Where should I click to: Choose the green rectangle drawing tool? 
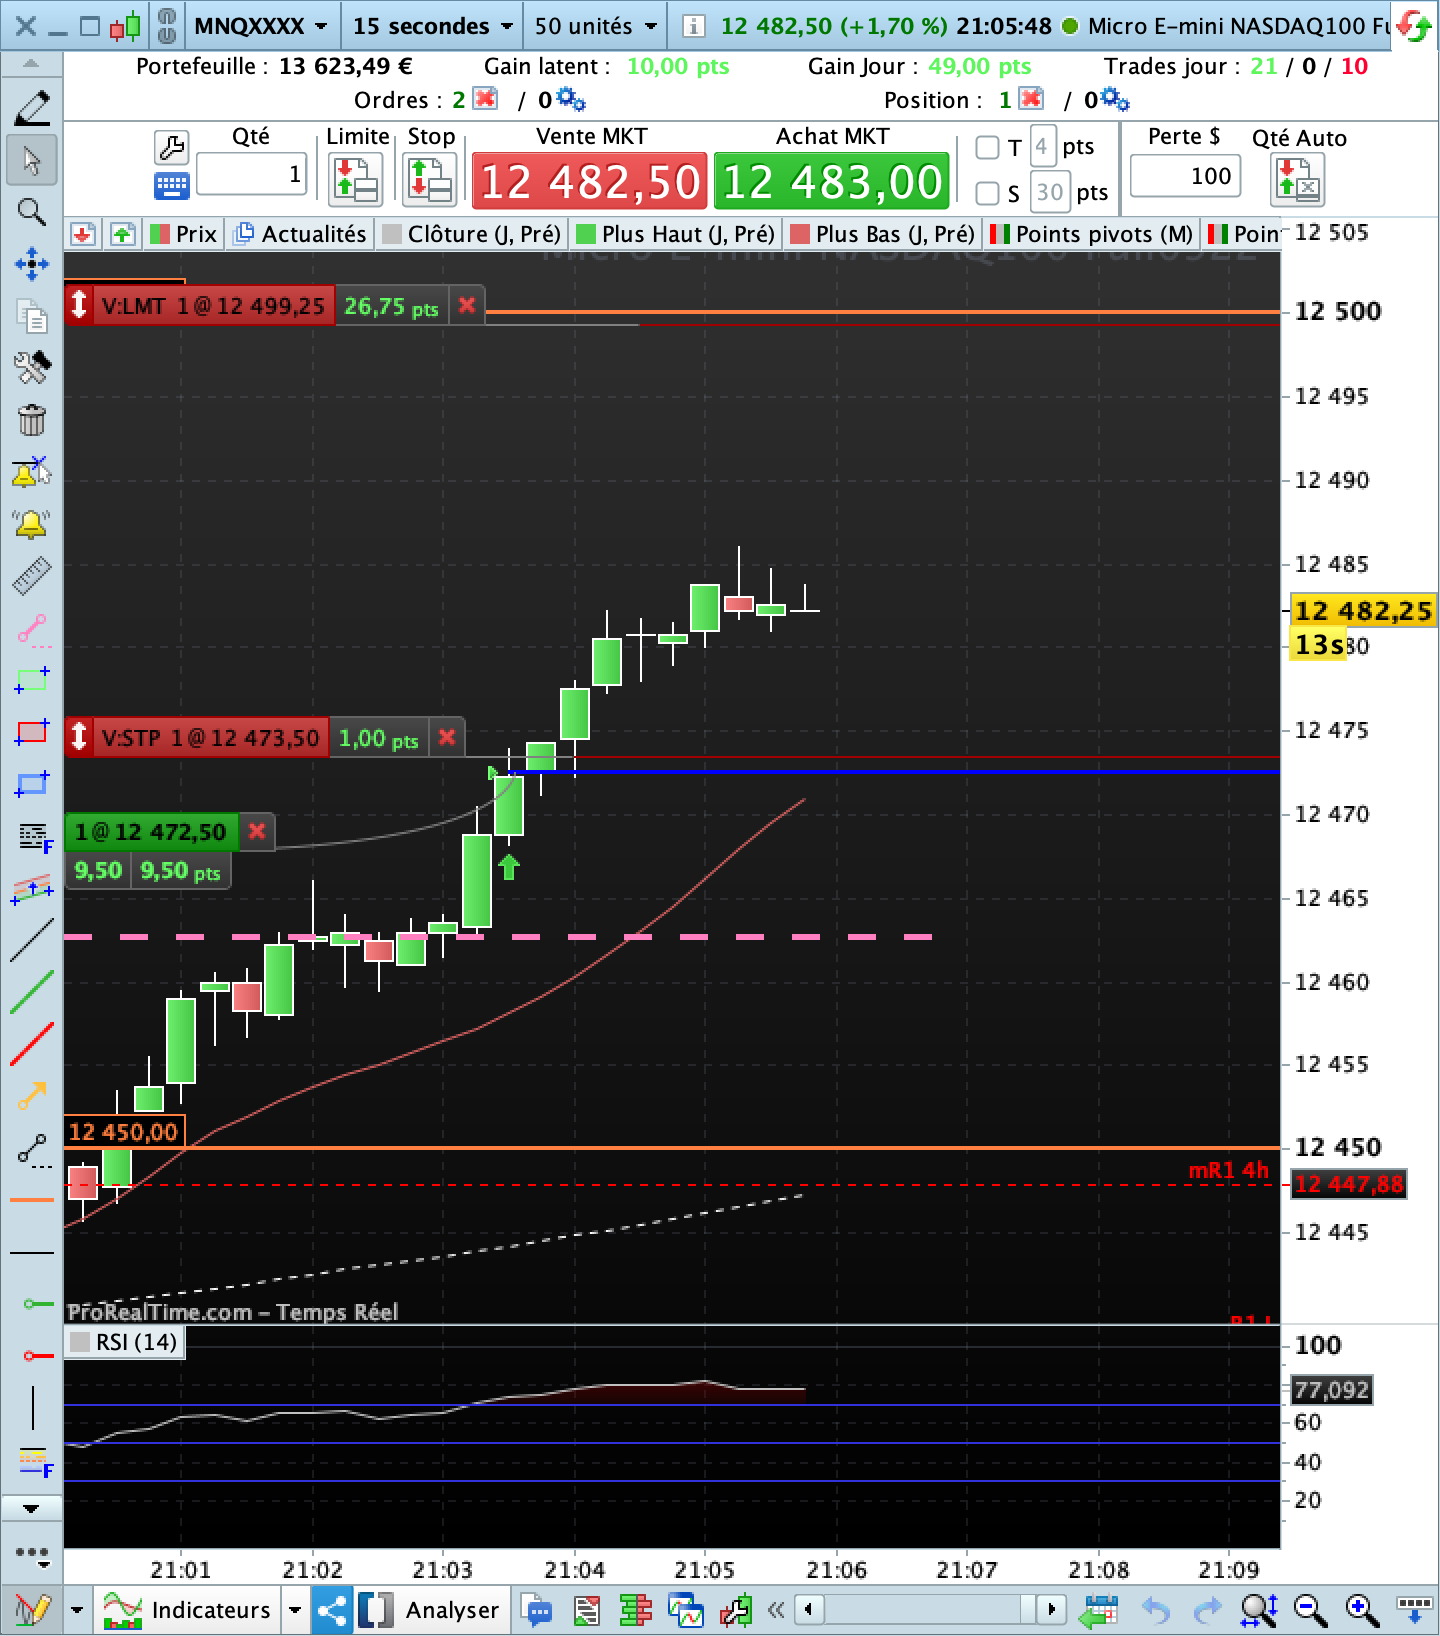point(32,680)
